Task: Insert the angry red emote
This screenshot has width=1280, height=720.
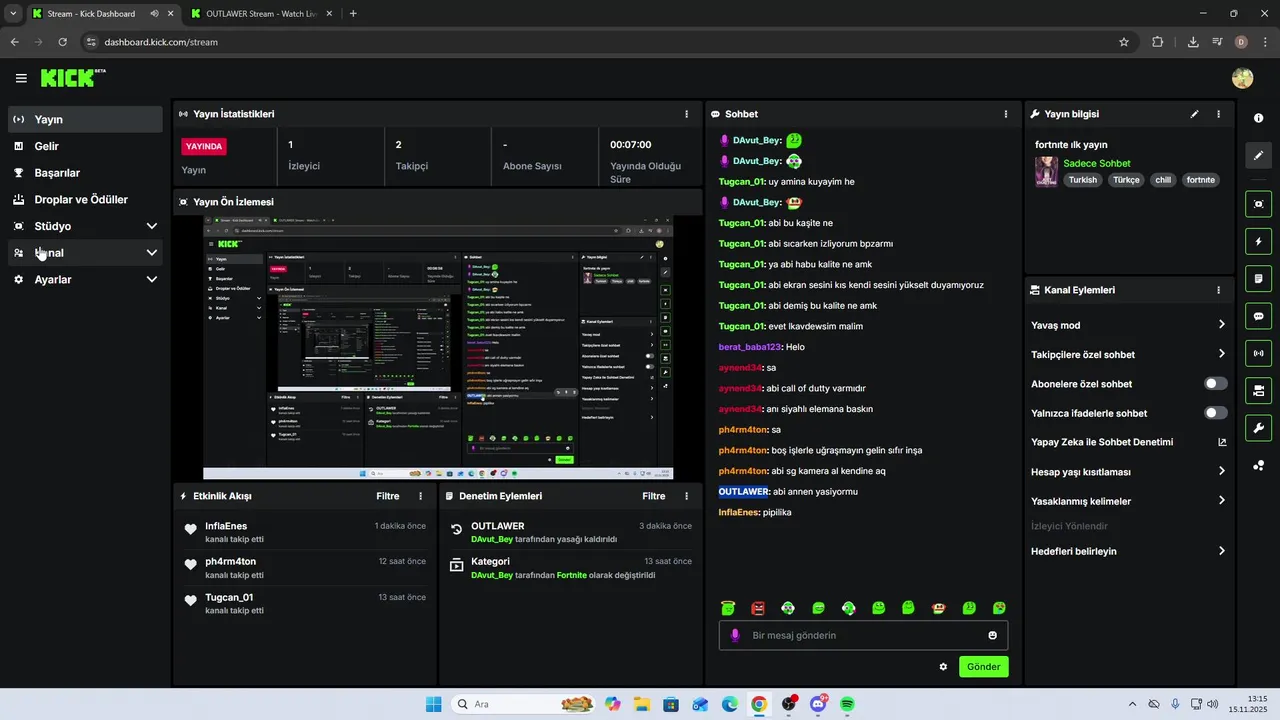Action: (758, 608)
